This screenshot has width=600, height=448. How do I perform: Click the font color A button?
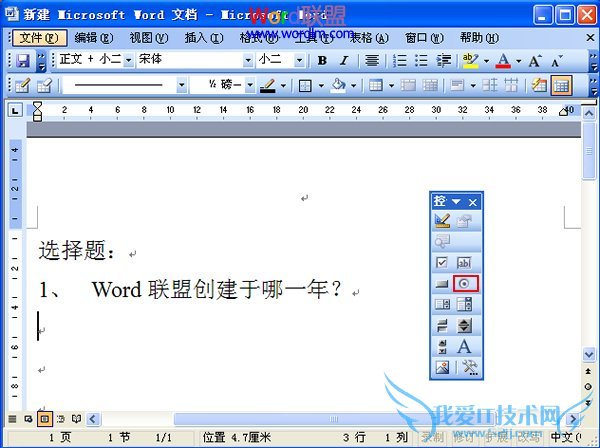point(503,61)
